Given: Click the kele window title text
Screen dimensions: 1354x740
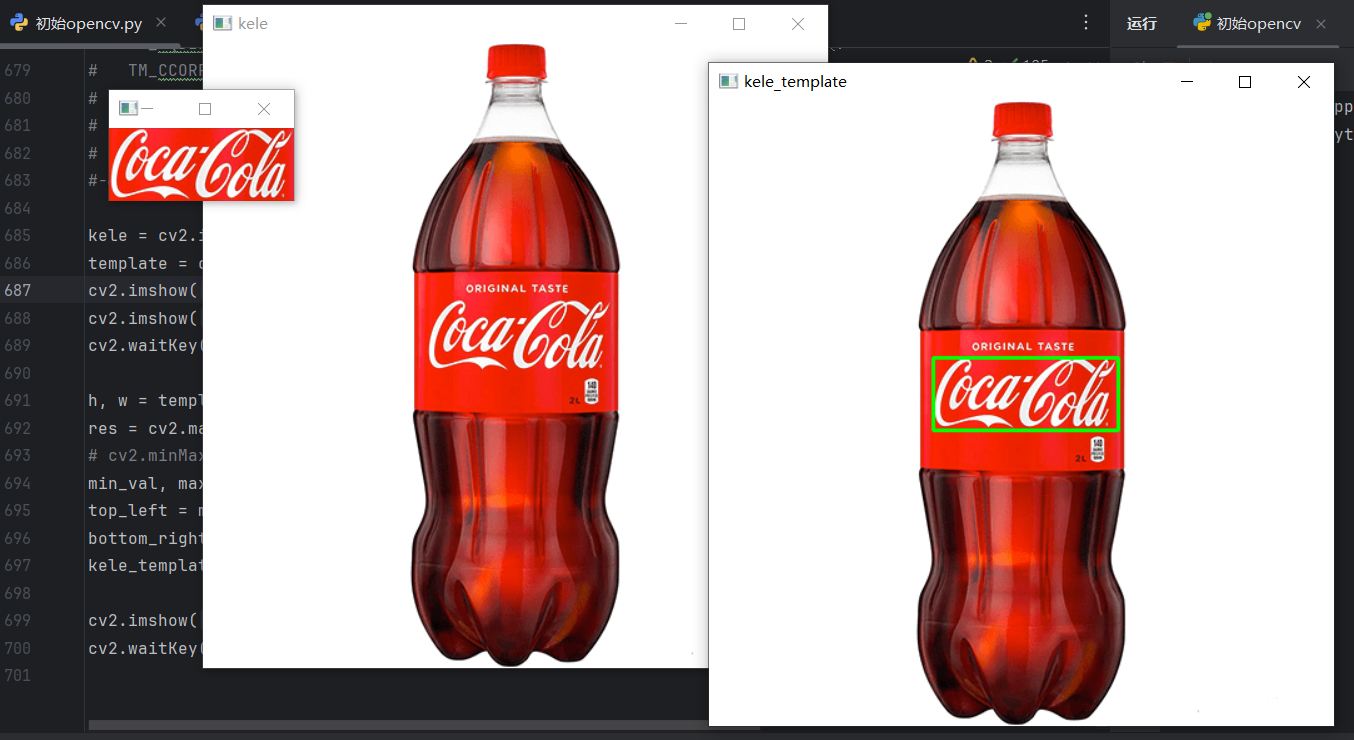Looking at the screenshot, I should pos(253,24).
